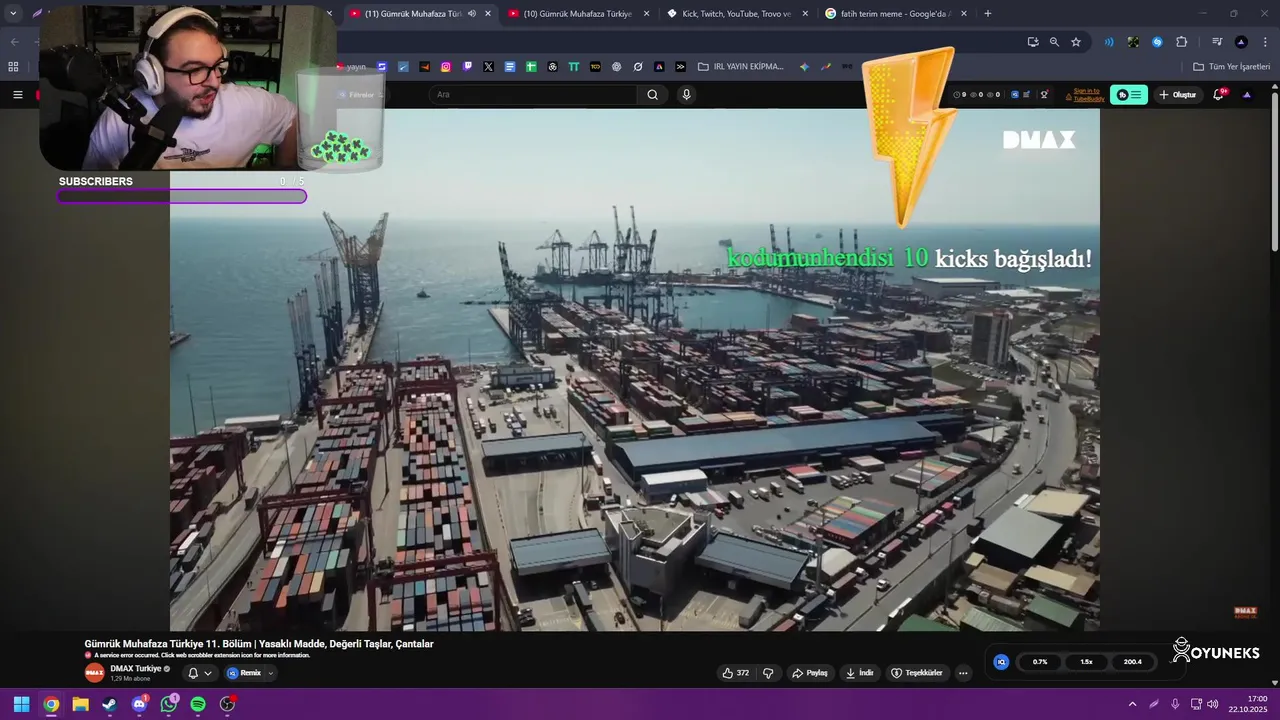This screenshot has width=1280, height=720.
Task: Open YouTube notifications bell with 9+ badge
Action: pos(1219,94)
